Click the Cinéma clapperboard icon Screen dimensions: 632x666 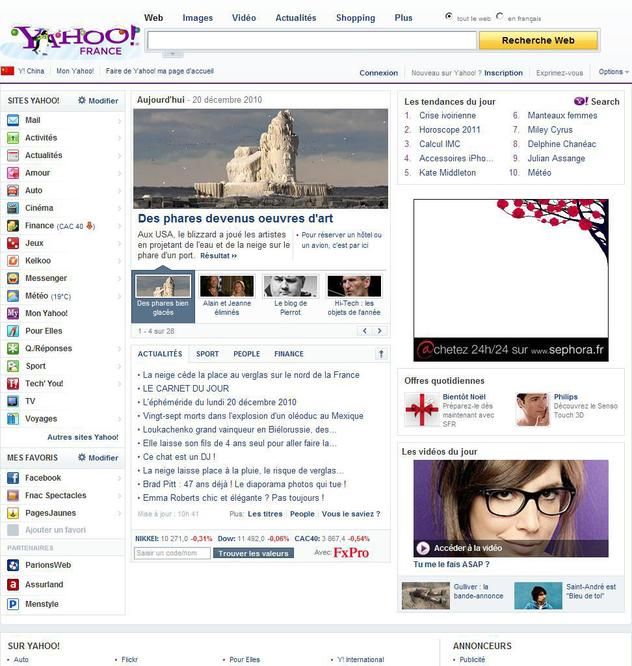(x=13, y=208)
